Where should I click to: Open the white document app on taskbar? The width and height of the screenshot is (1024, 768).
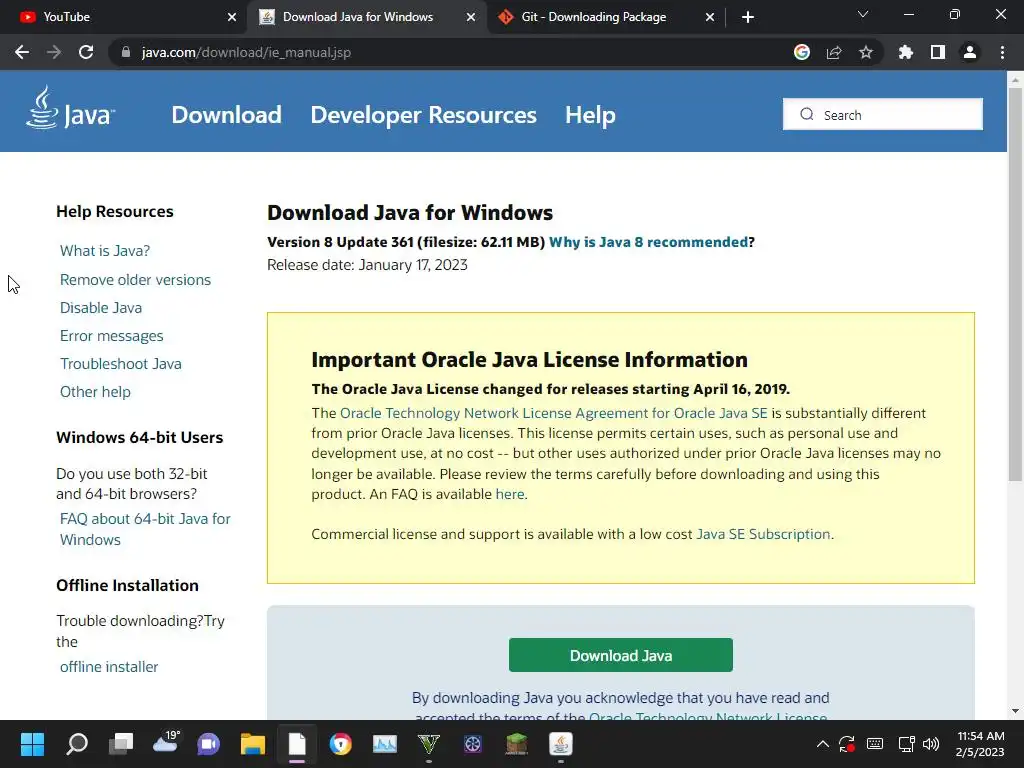point(297,744)
